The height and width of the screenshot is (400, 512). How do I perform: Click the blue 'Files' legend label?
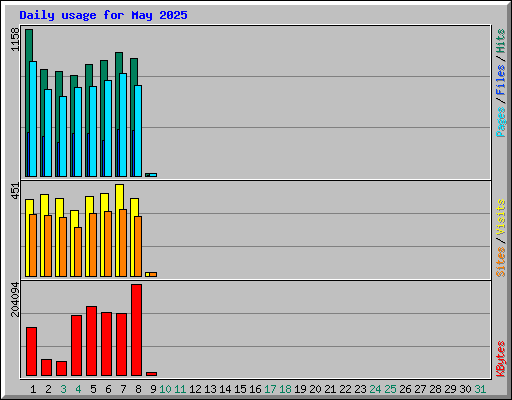point(500,79)
